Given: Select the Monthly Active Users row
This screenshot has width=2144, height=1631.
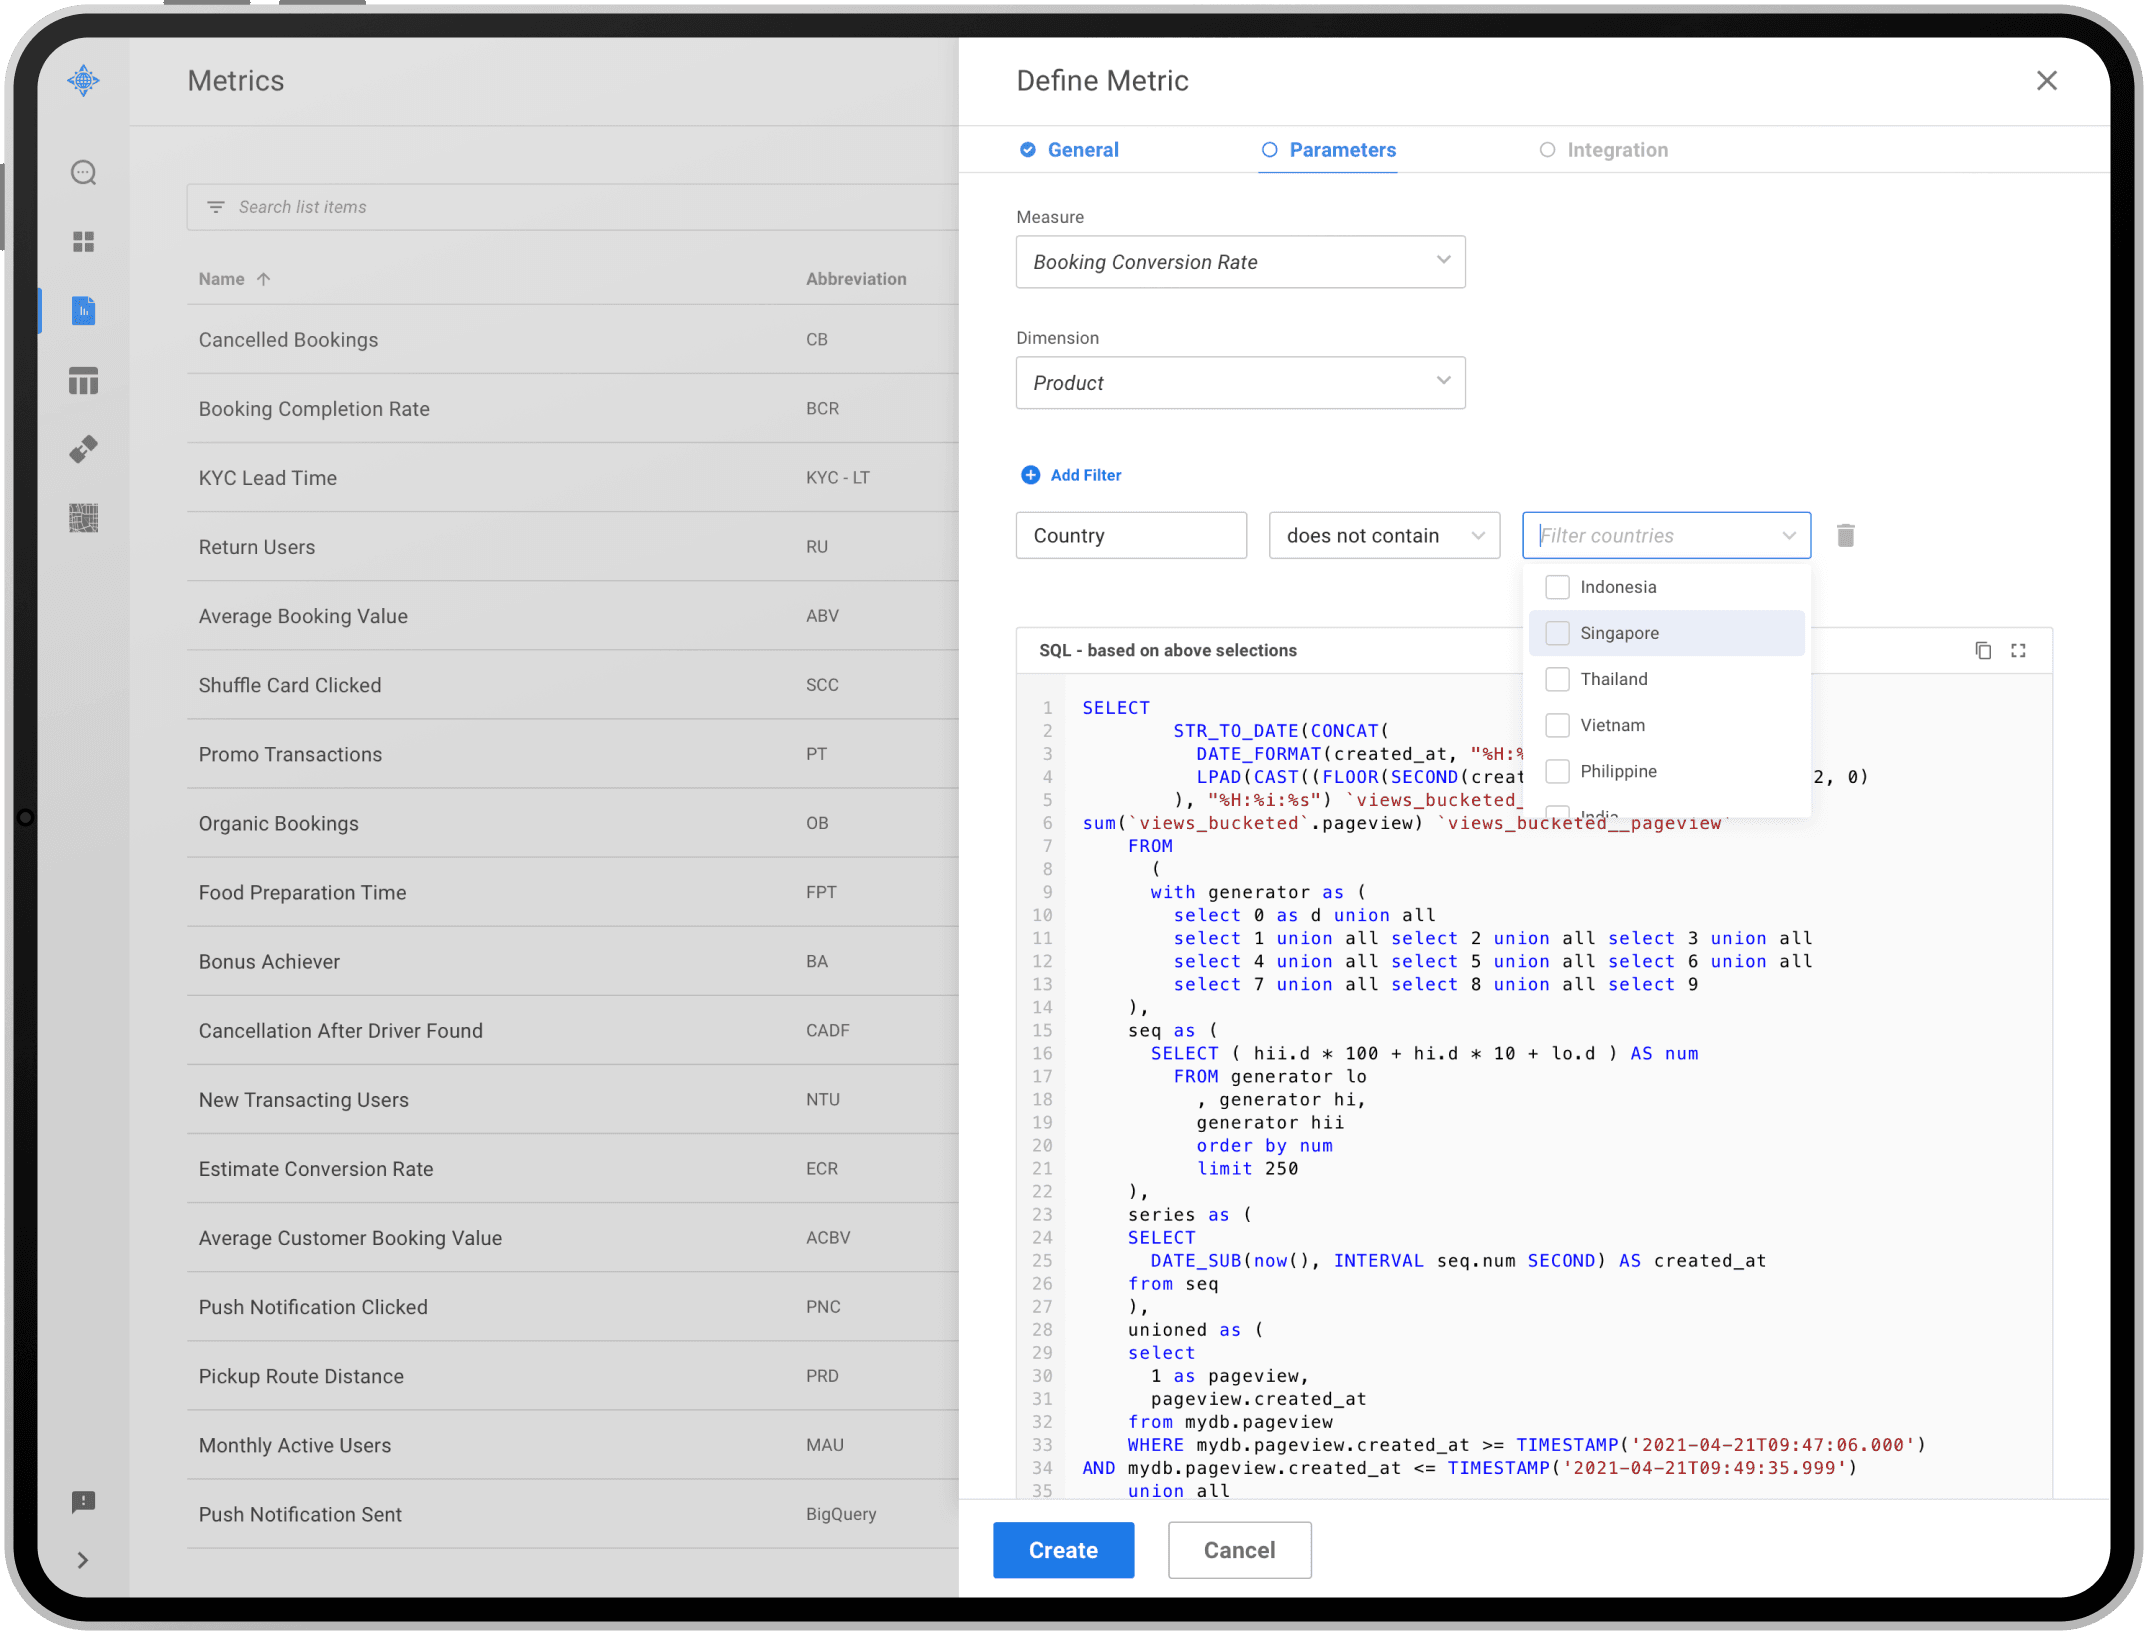Looking at the screenshot, I should point(572,1445).
